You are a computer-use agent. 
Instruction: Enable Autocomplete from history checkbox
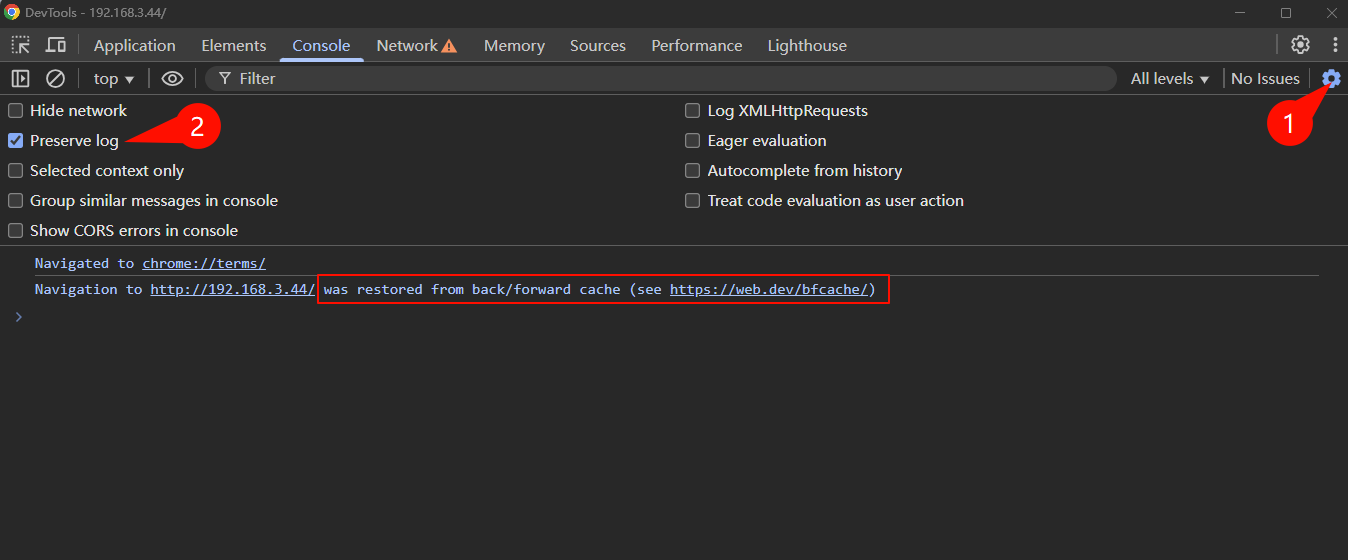[x=692, y=171]
